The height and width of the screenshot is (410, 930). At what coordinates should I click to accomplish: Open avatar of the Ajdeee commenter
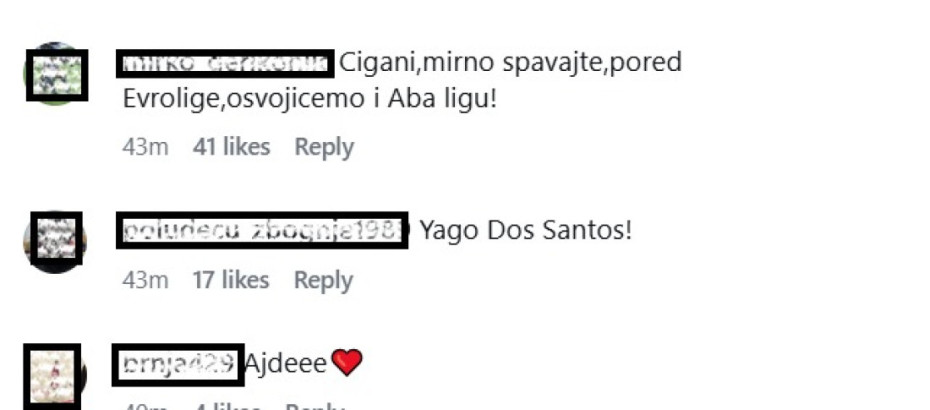coord(53,376)
